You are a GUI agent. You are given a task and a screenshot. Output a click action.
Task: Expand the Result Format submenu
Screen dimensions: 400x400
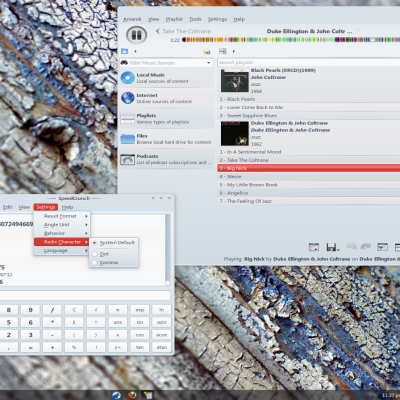(x=62, y=216)
